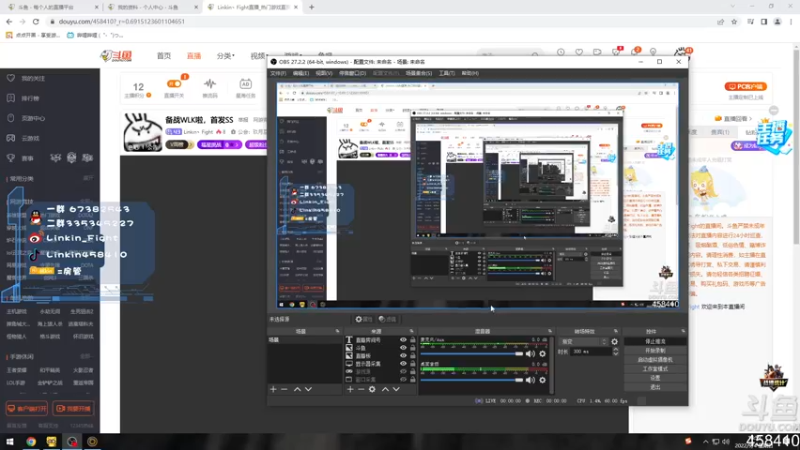Open the OBS 编辑(E) menu
The image size is (800, 450).
[x=301, y=73]
